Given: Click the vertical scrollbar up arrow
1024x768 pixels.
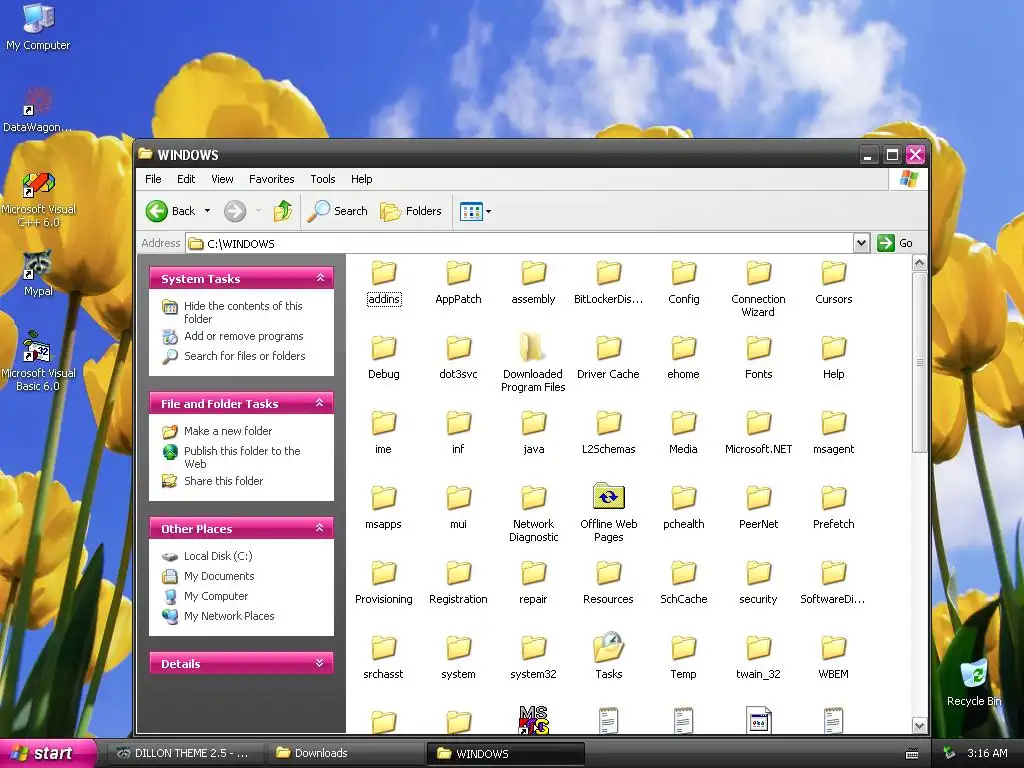Looking at the screenshot, I should (920, 263).
